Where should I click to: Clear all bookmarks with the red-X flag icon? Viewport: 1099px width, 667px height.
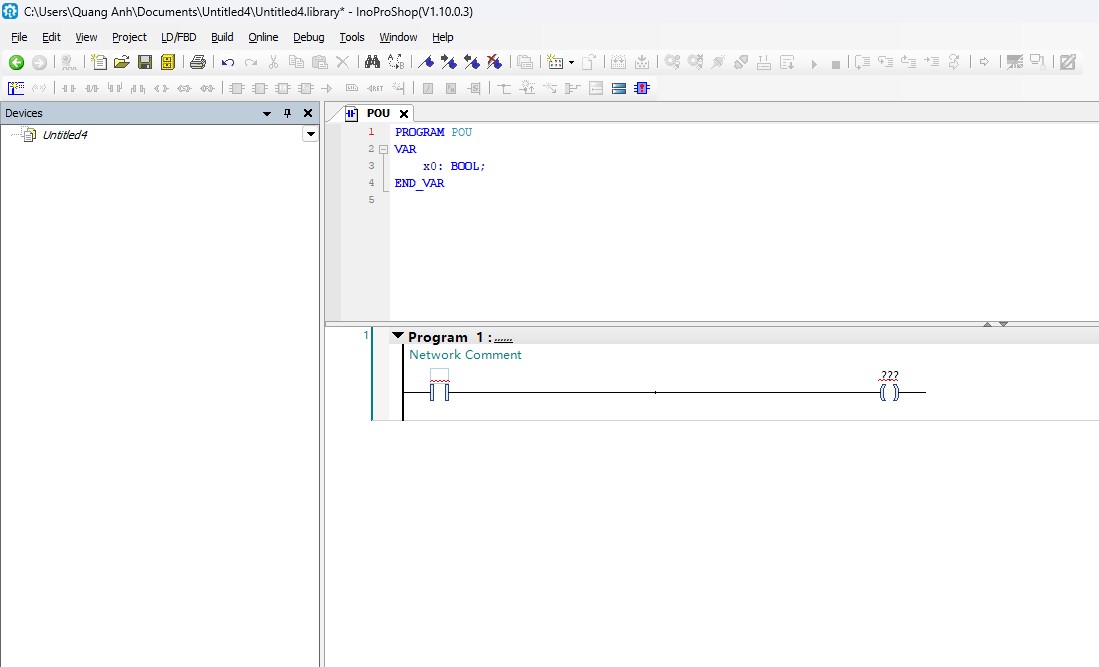click(494, 62)
